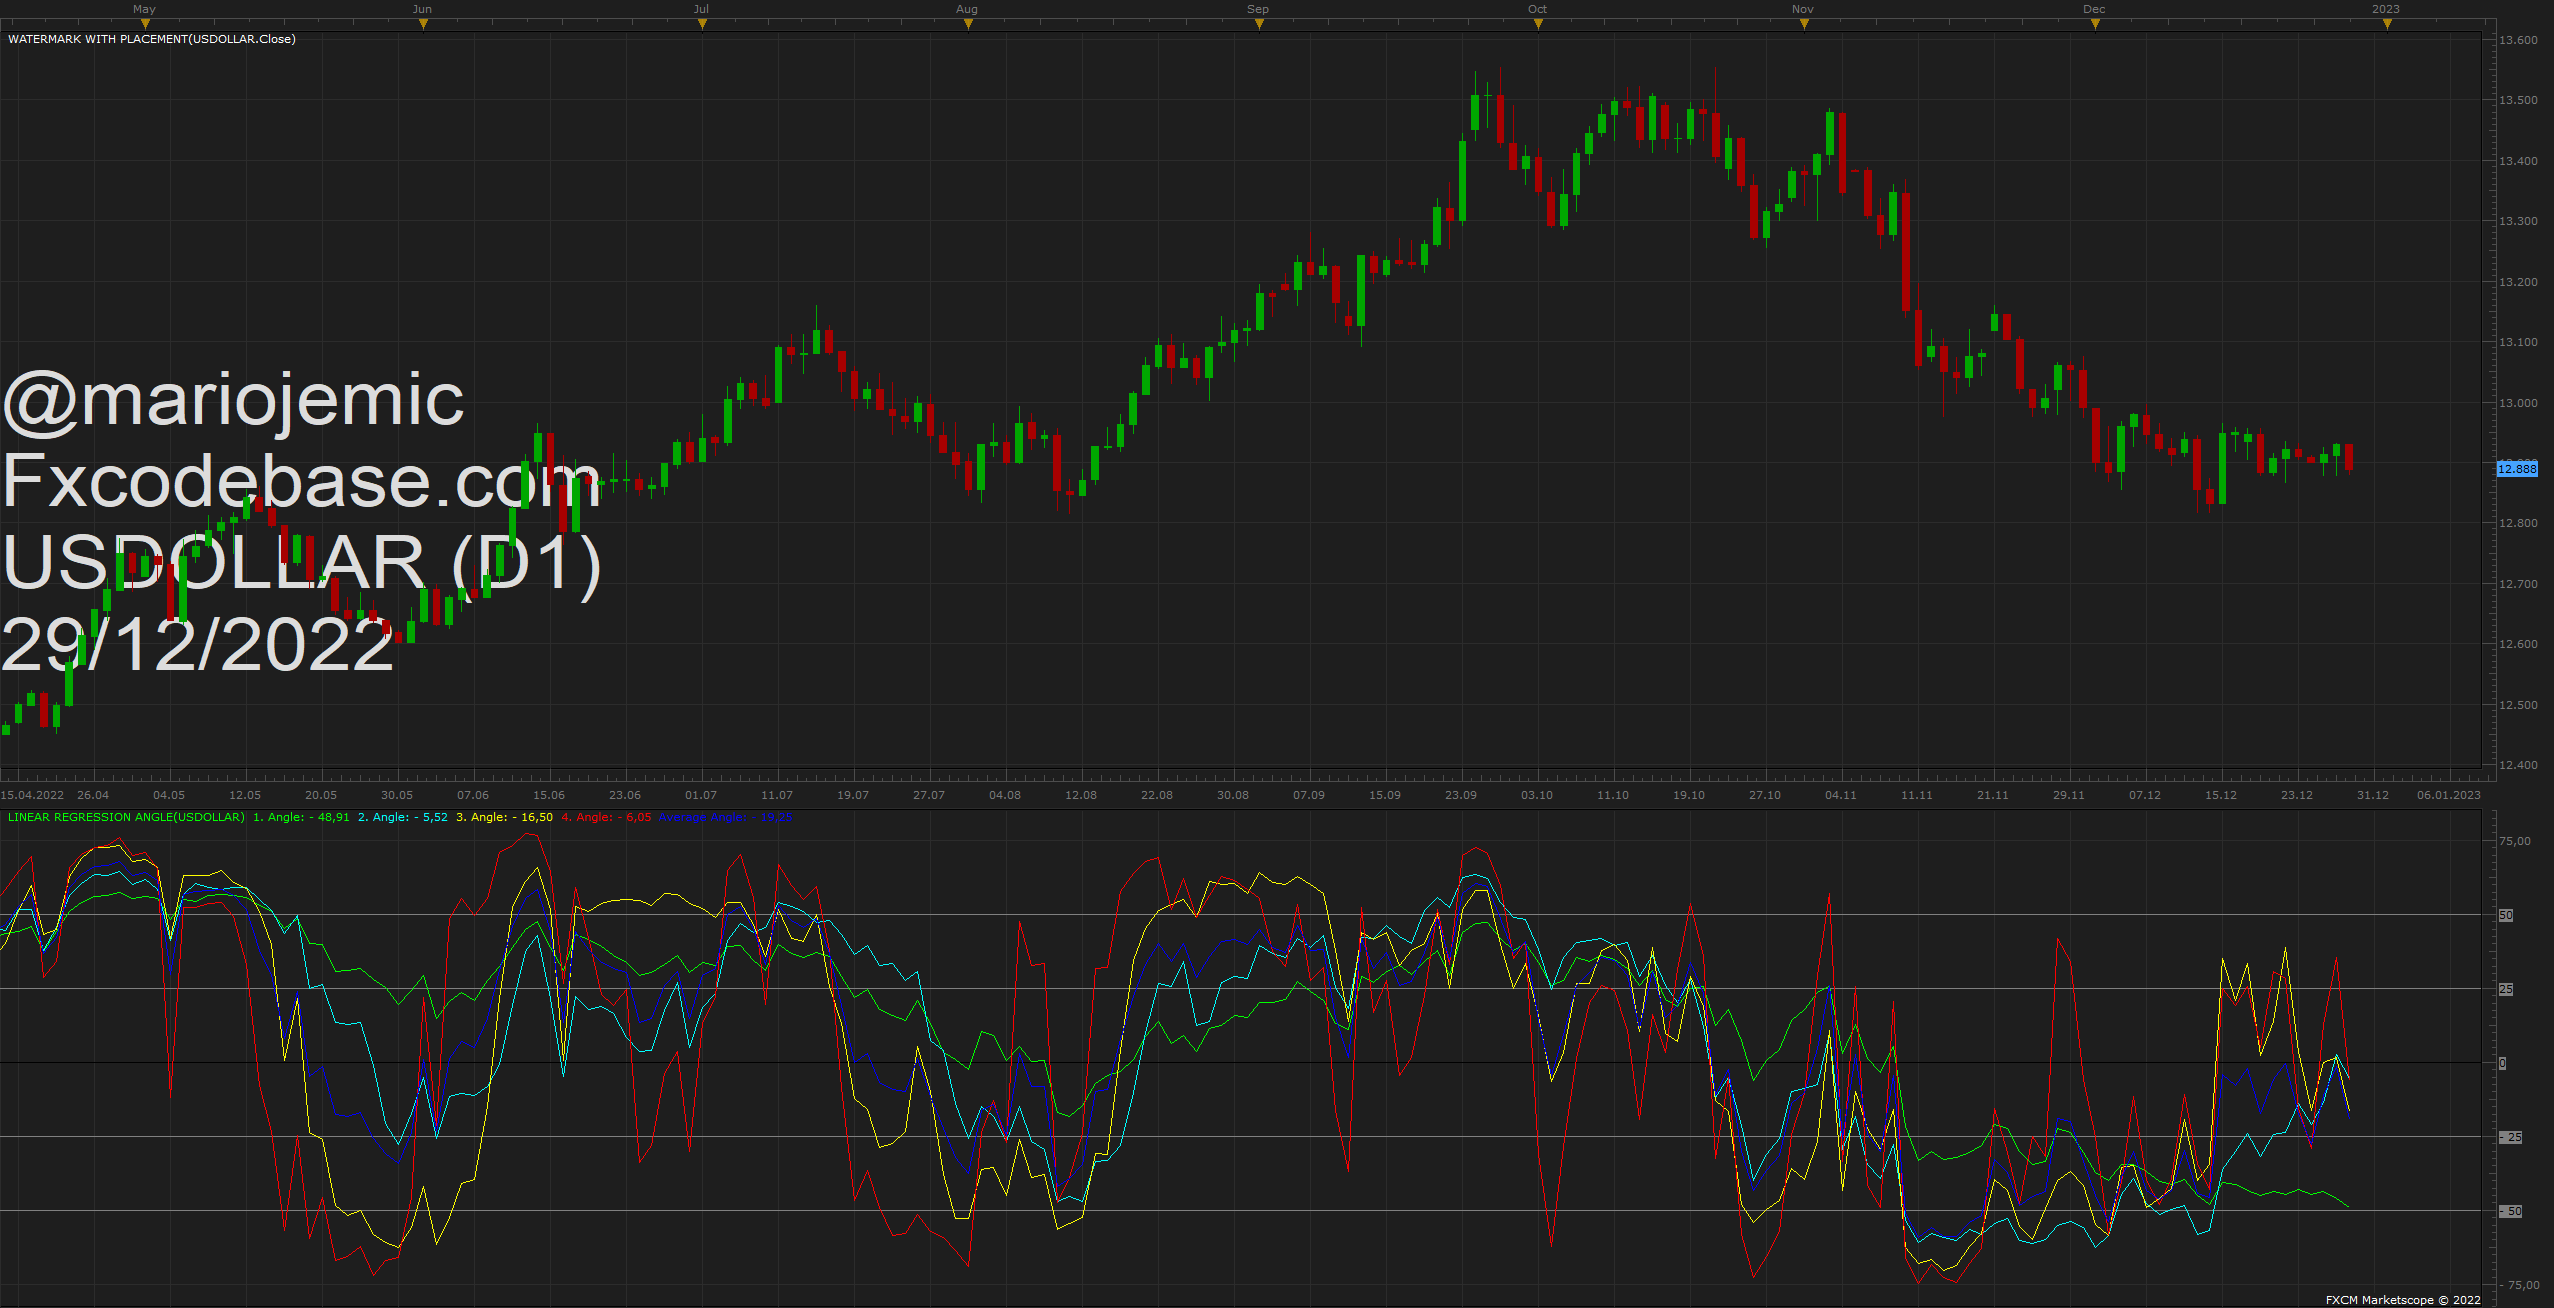Select the LINEAR REGRESSION ANGLE(USDOLLAR) indicator label

tap(126, 817)
